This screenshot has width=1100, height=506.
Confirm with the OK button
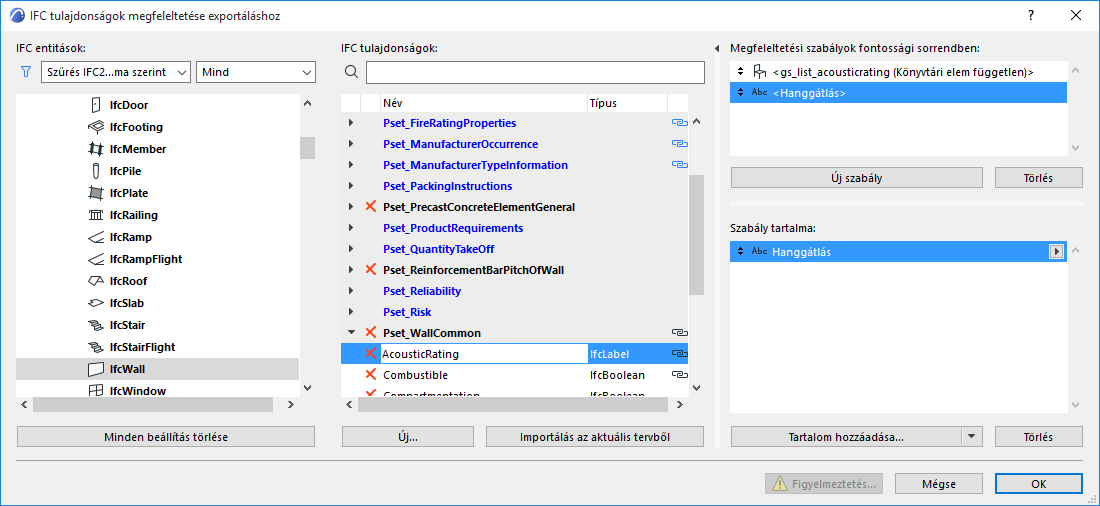[x=1038, y=484]
